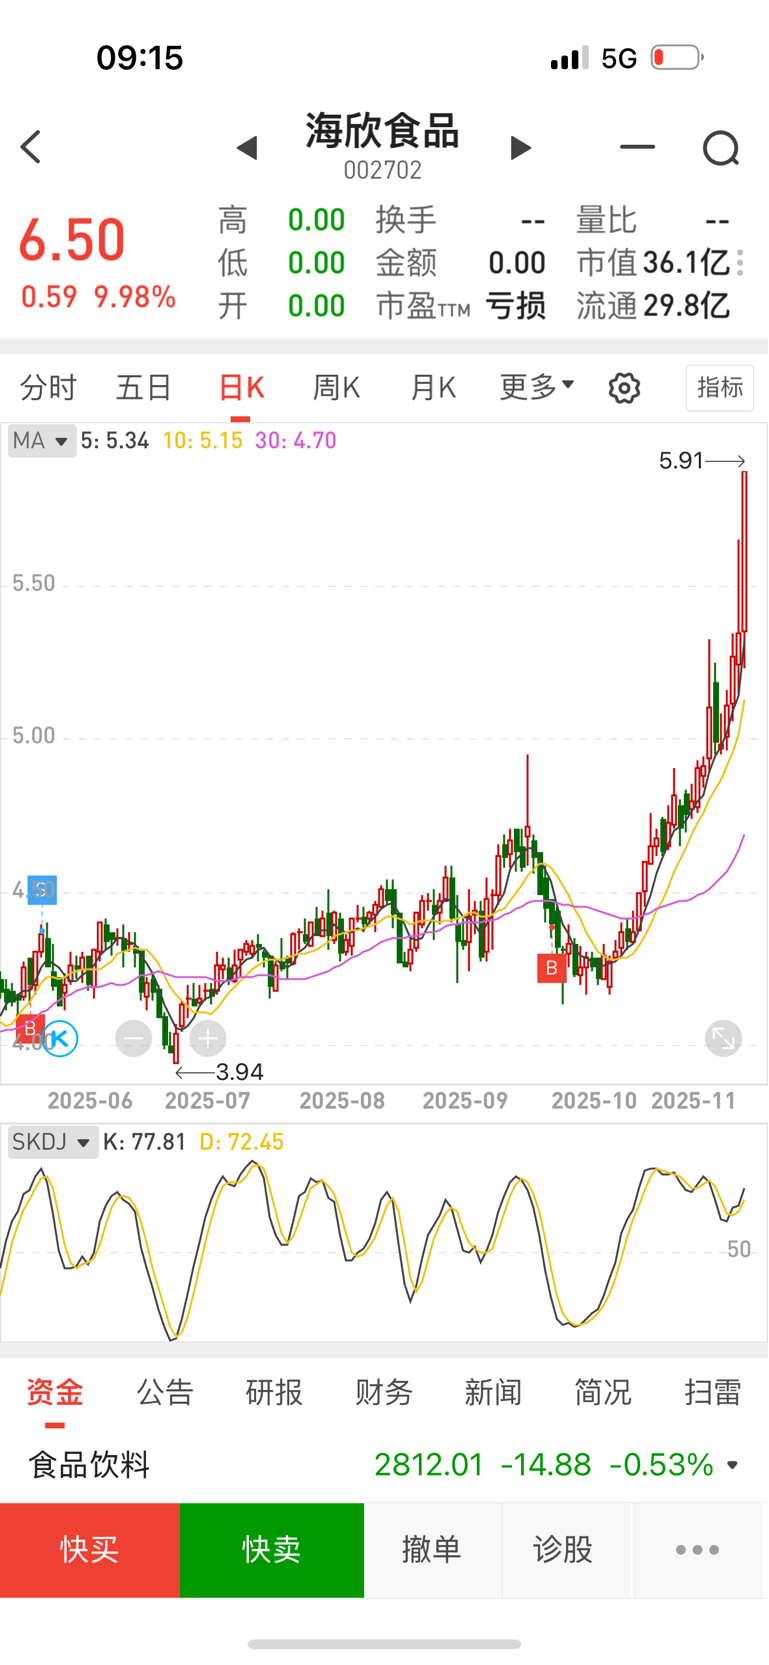Tap the stock name 海欣食品
The image size is (769, 1665).
point(383,131)
